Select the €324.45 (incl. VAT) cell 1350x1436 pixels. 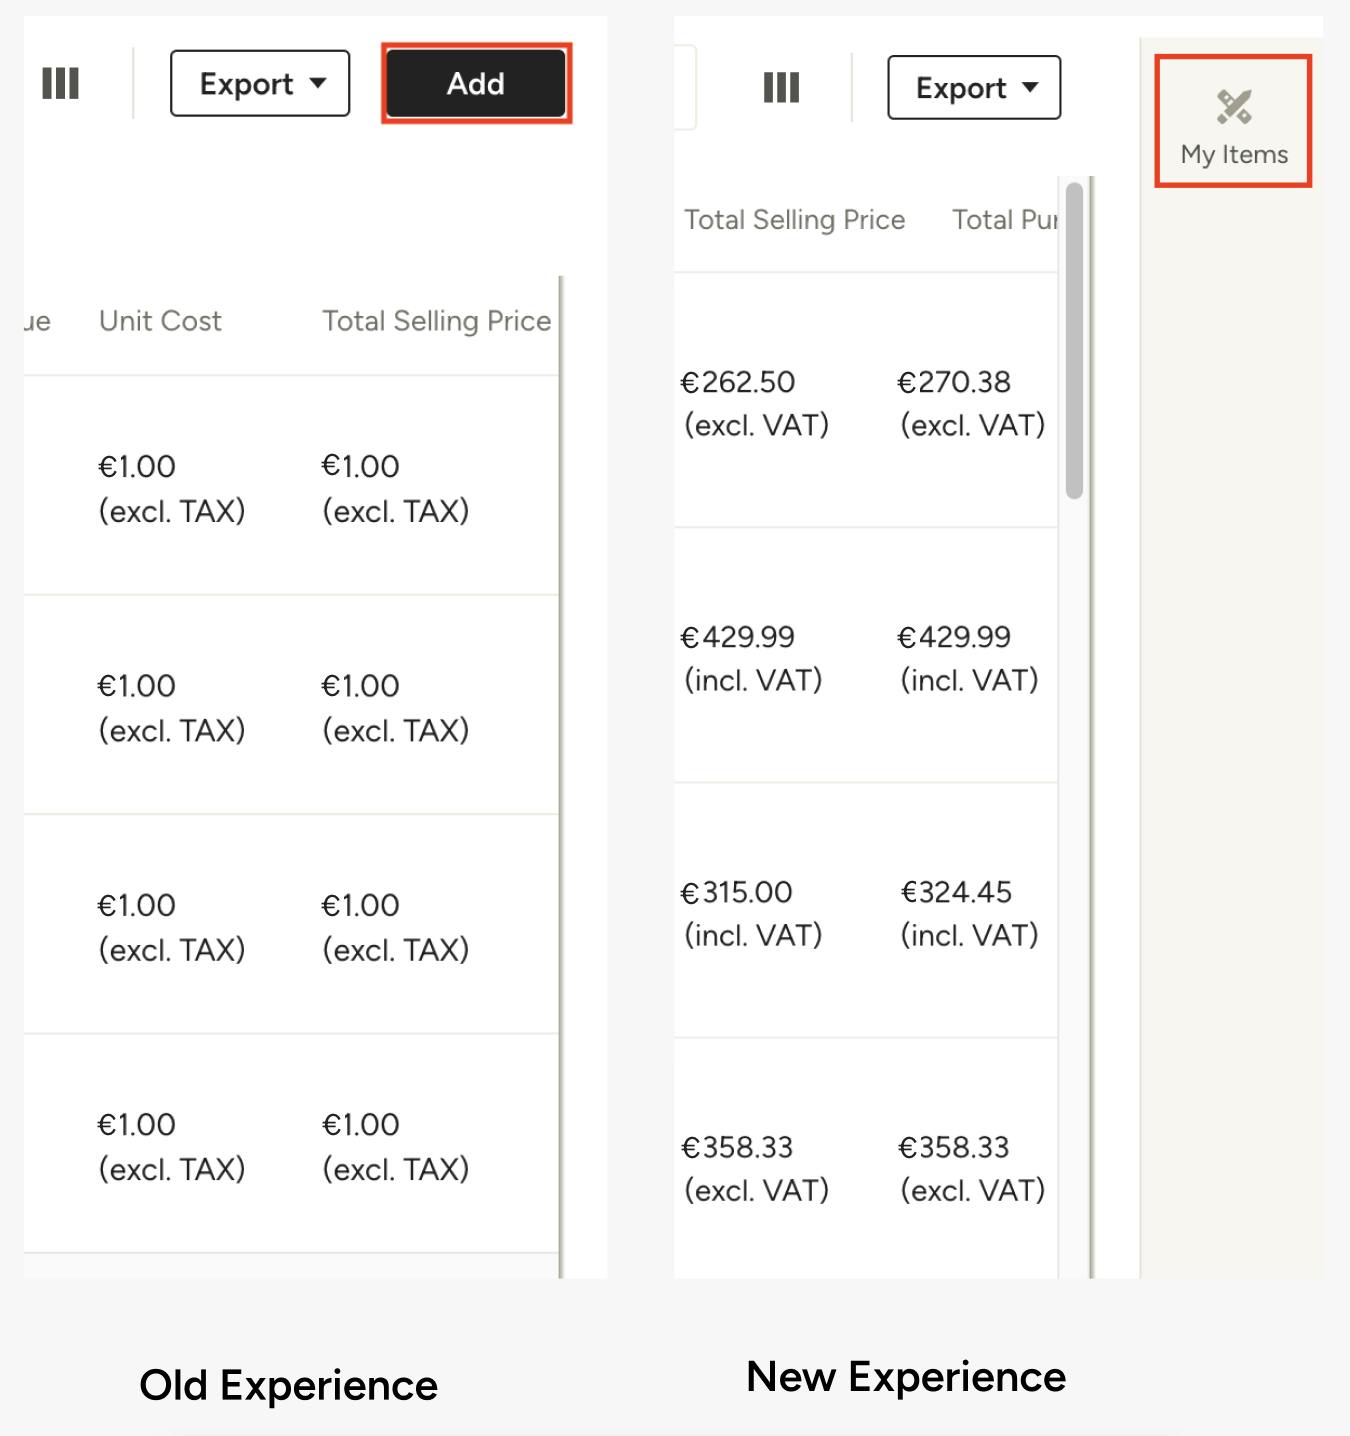pos(969,913)
